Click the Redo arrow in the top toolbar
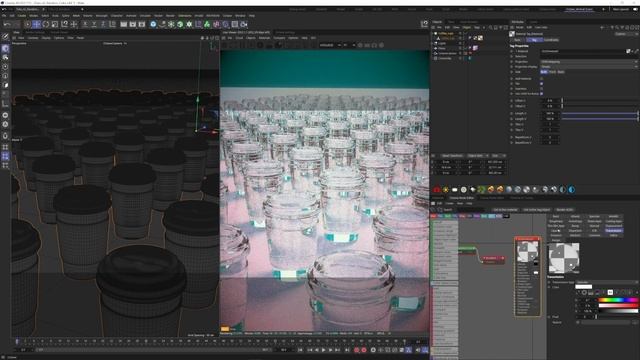640x360 pixels. click(x=16, y=24)
